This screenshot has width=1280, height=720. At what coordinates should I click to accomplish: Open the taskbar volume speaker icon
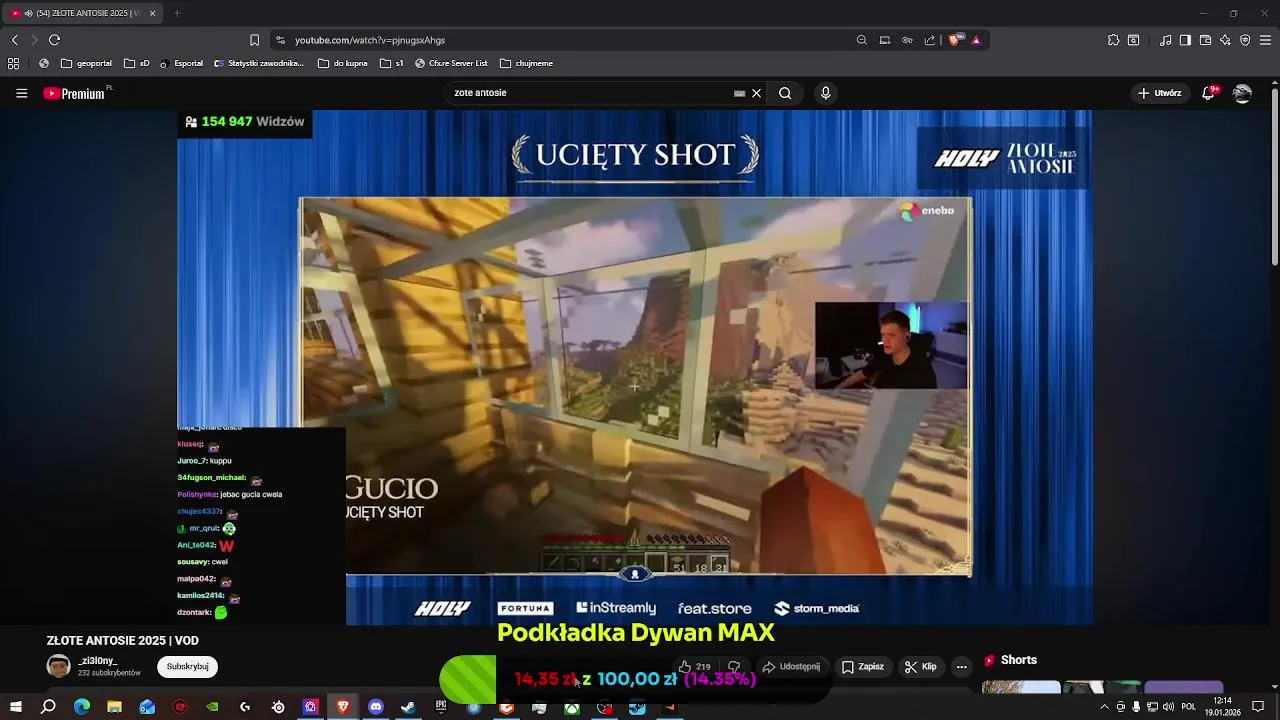[1169, 707]
